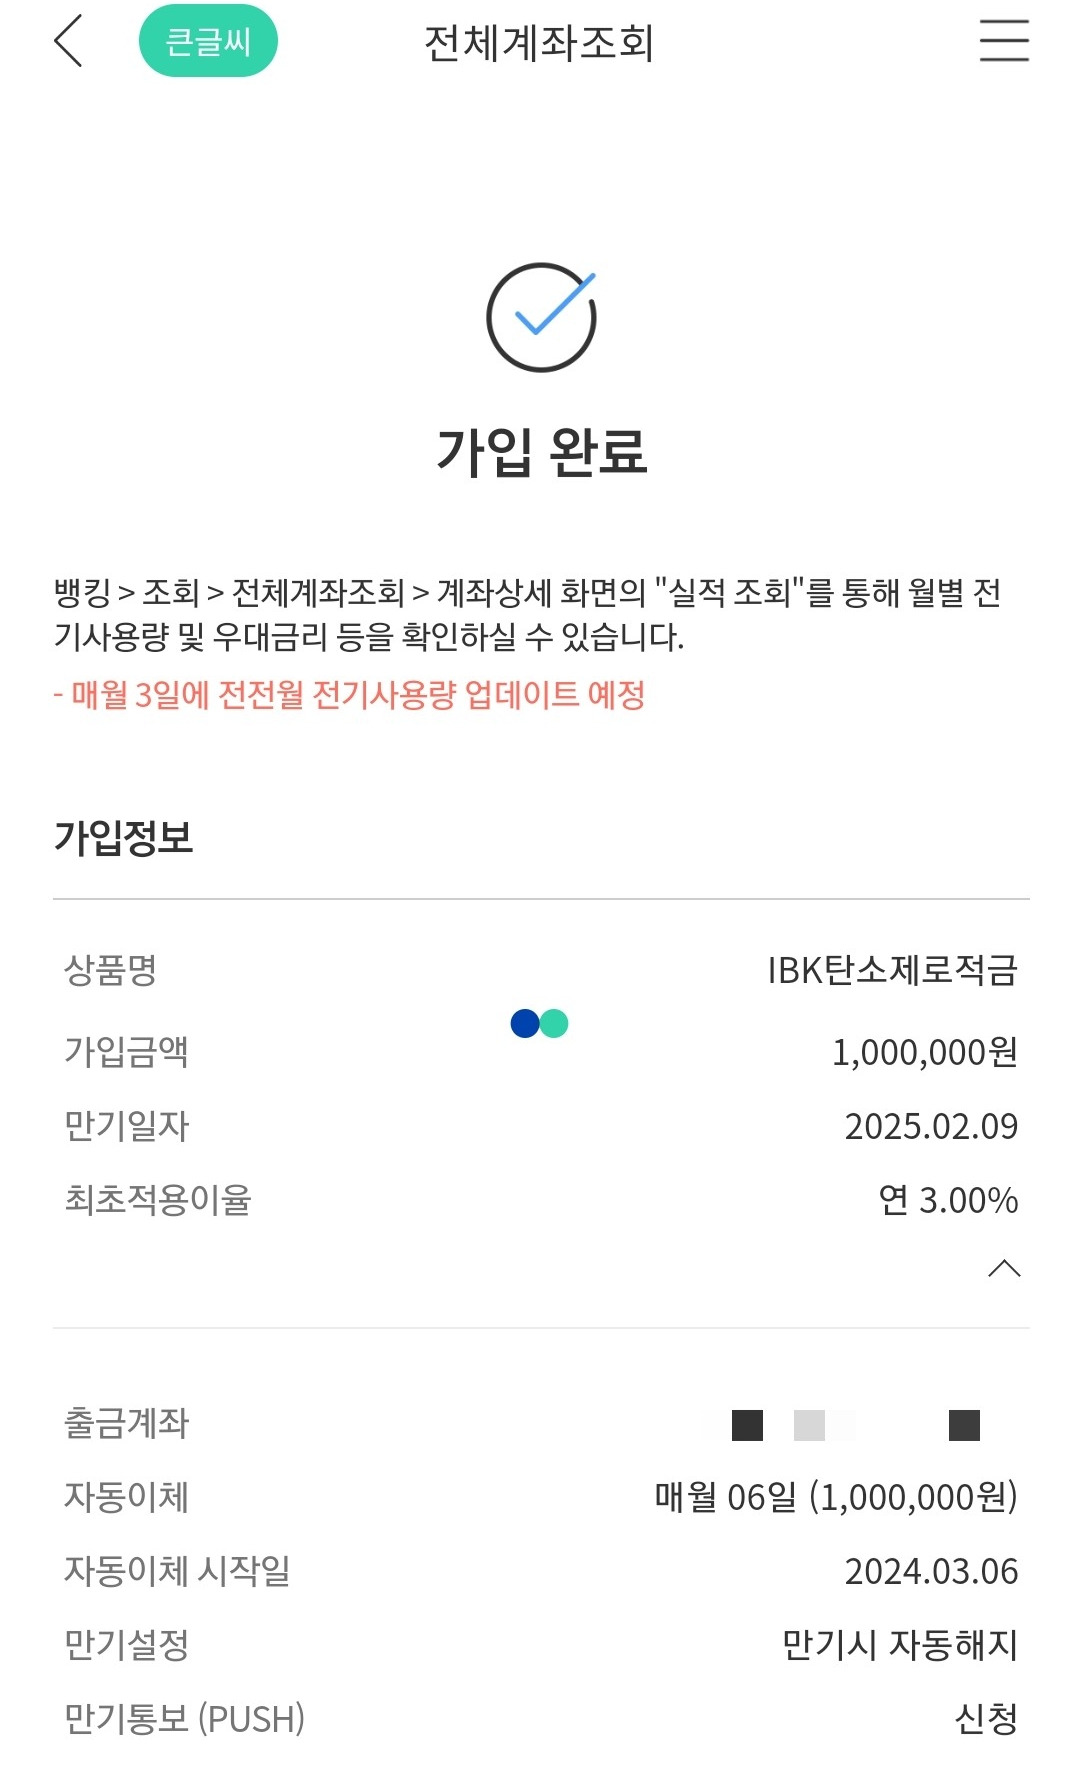Select the 만기일자 2025.02.09 row

point(541,1126)
